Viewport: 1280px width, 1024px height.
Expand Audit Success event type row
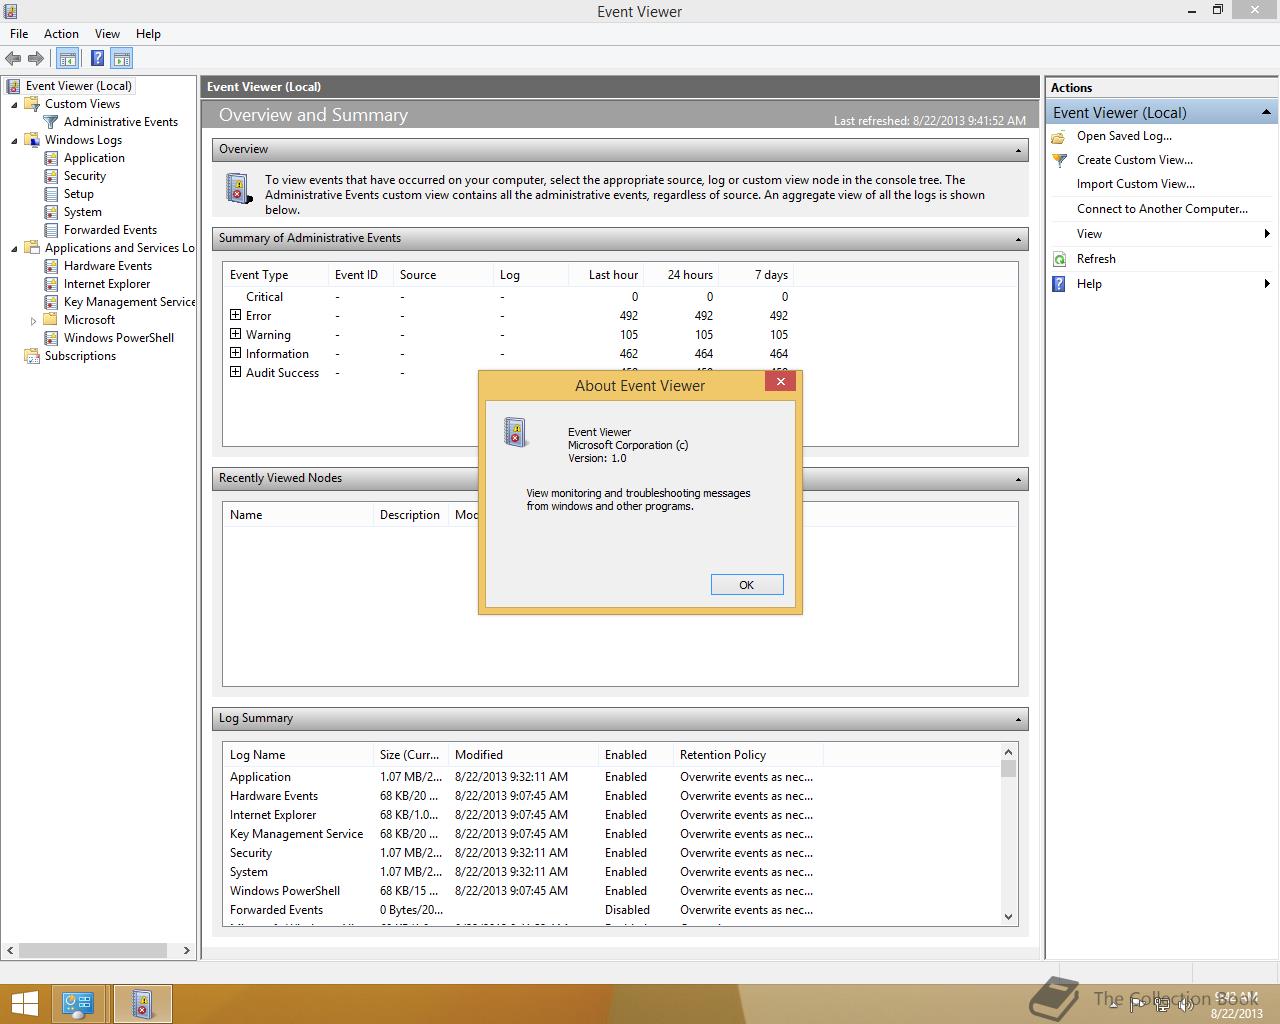click(235, 372)
